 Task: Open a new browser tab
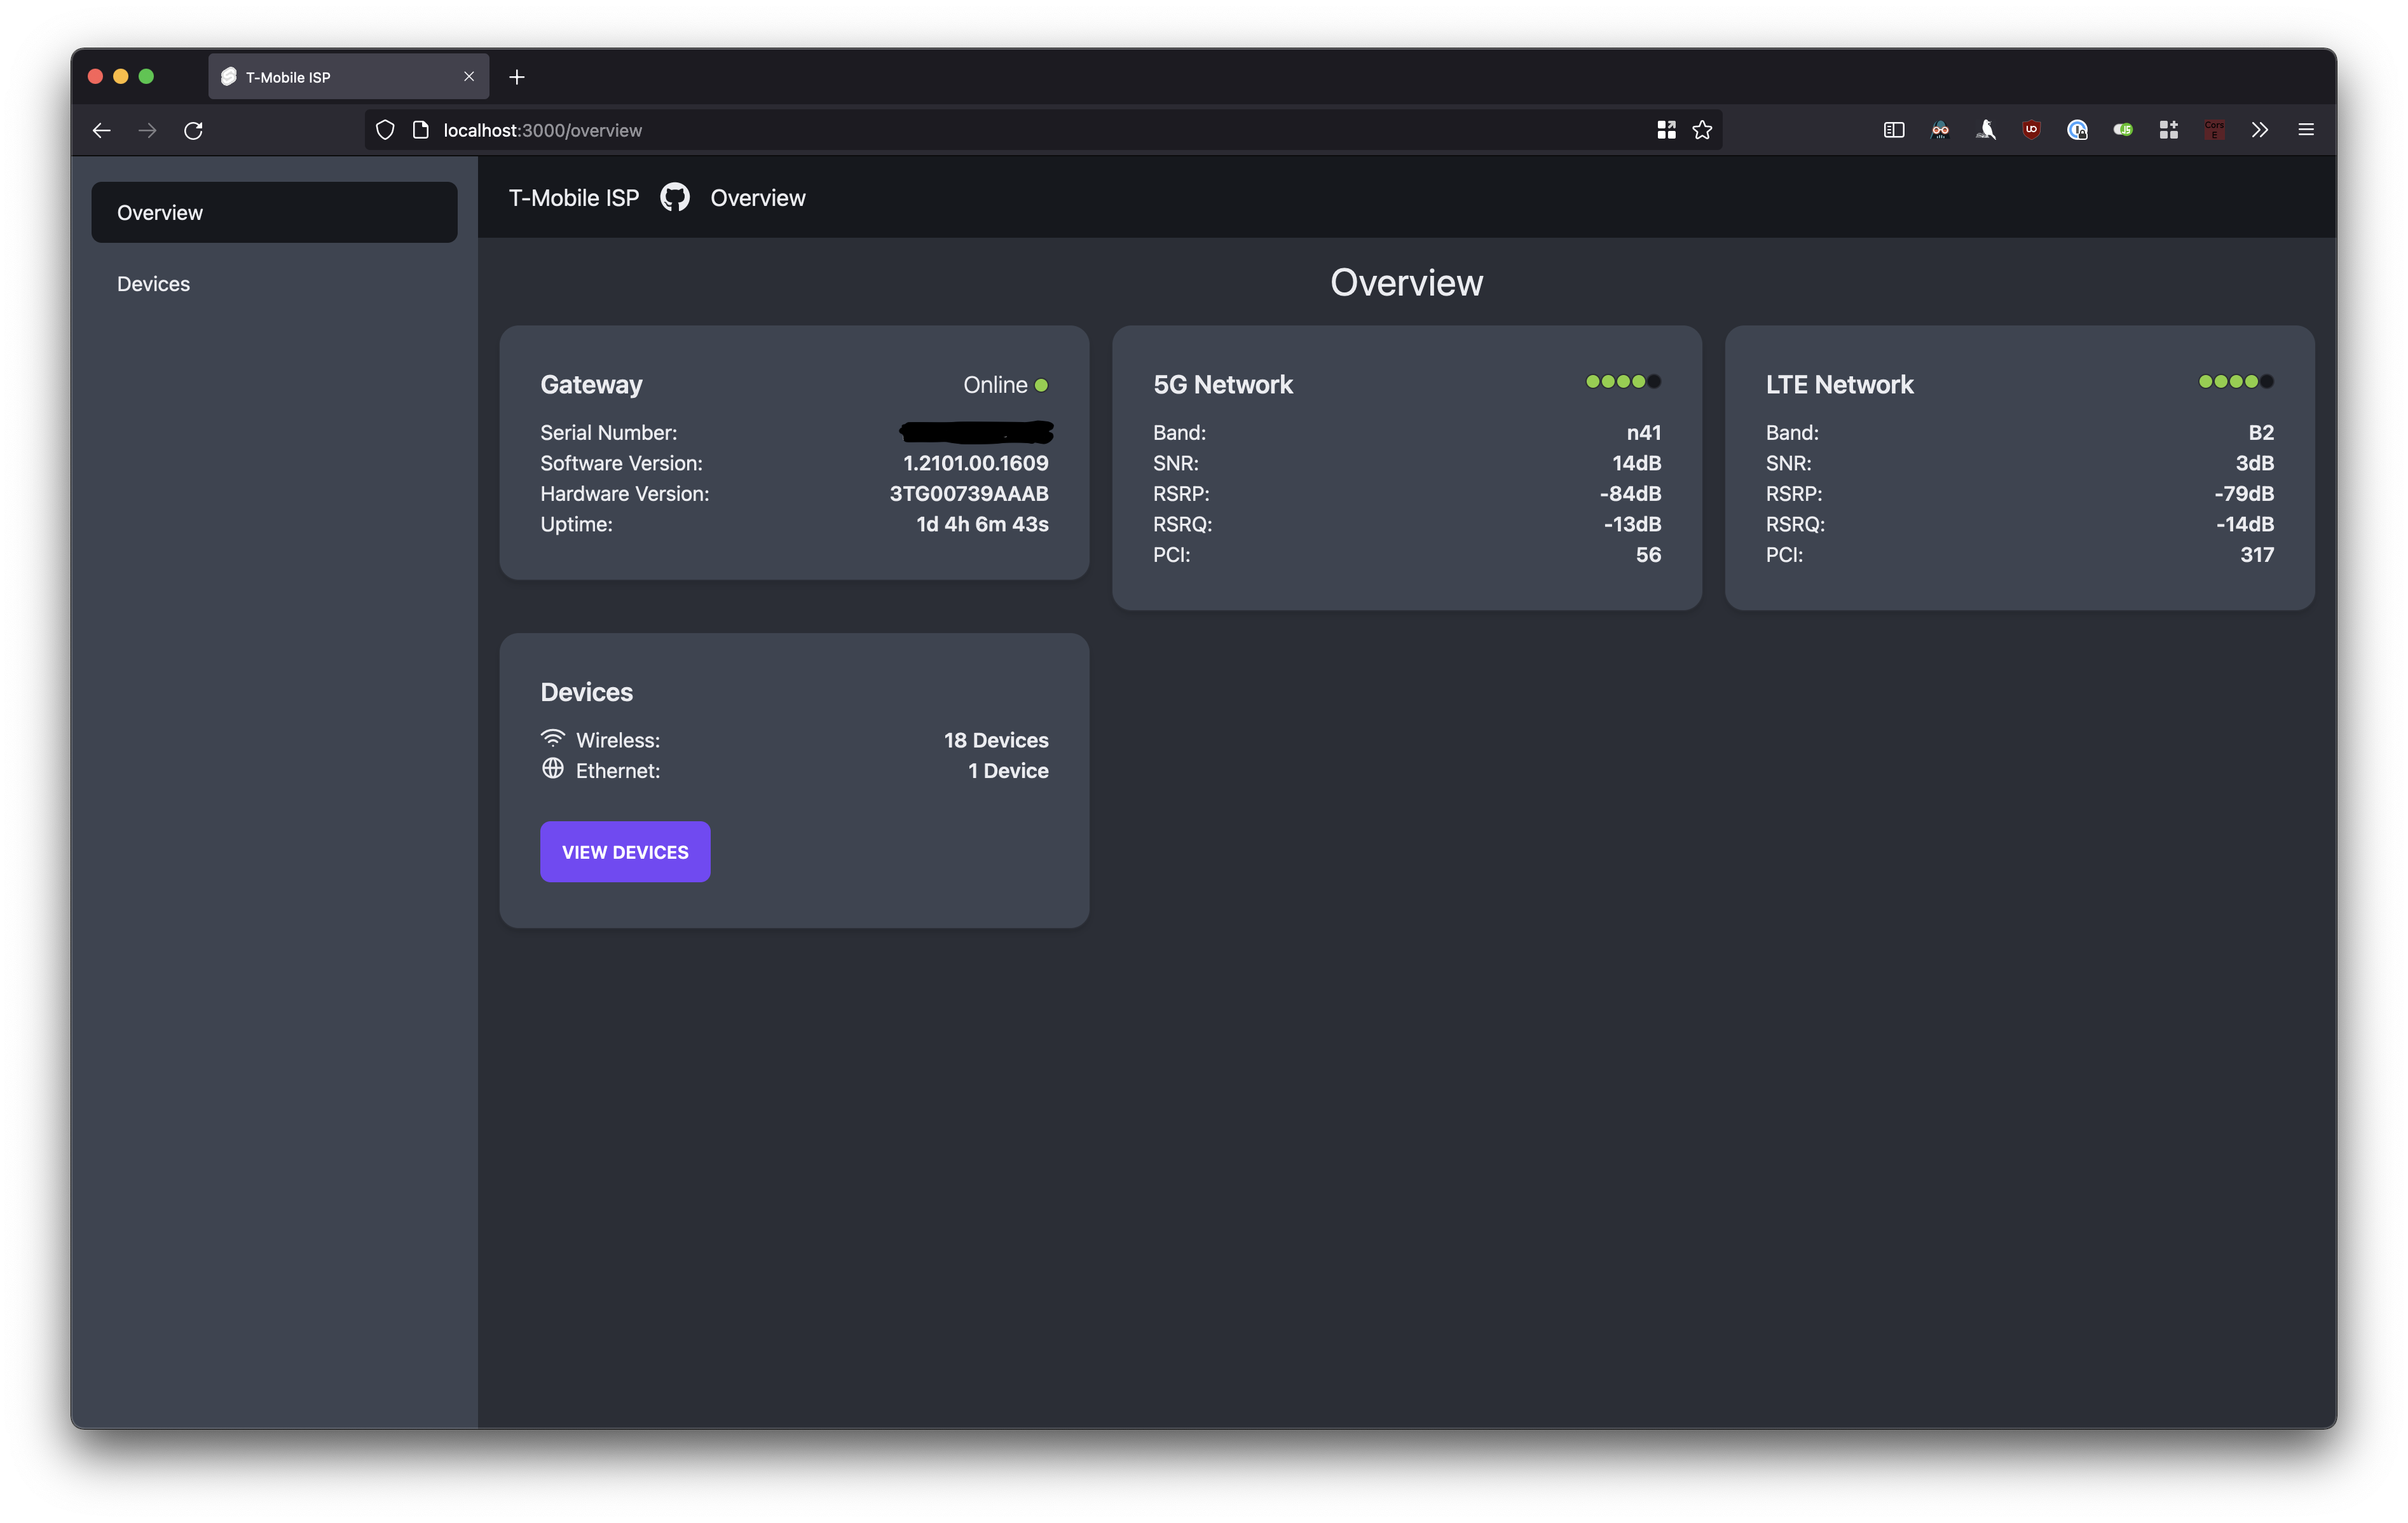click(517, 77)
